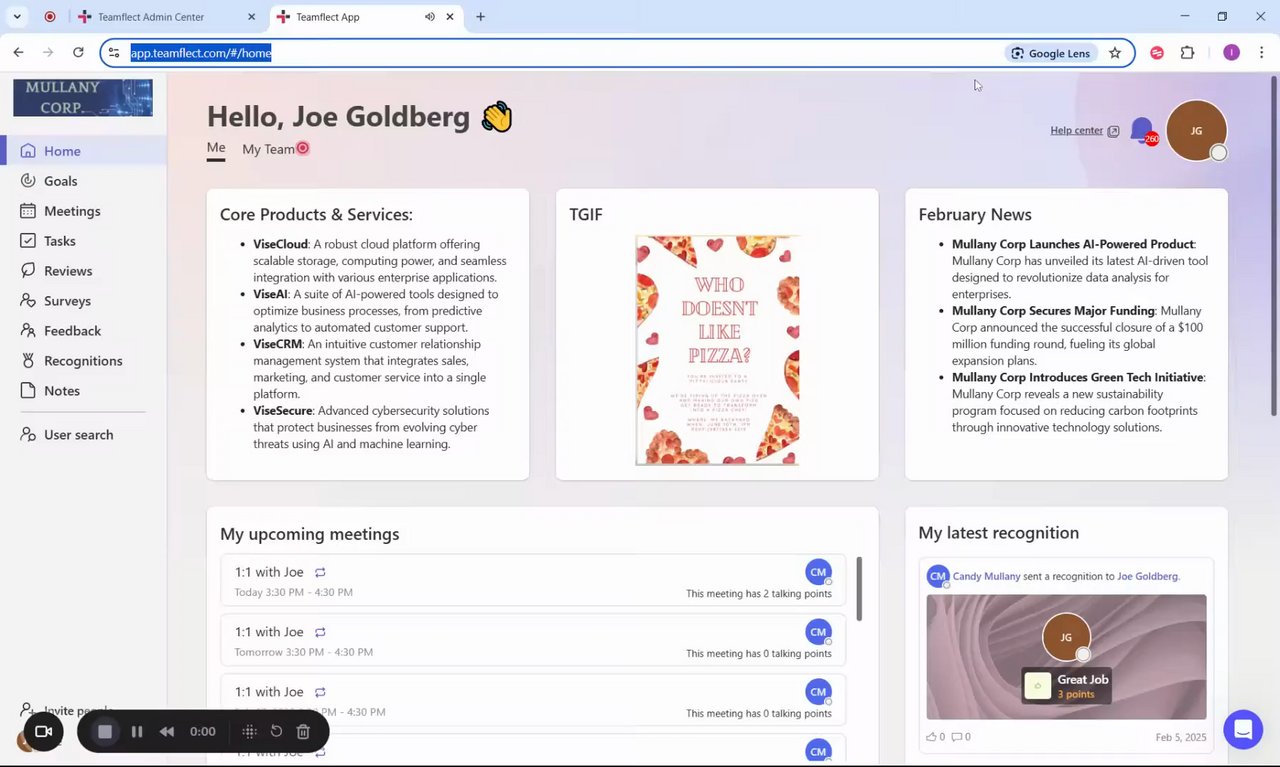This screenshot has width=1280, height=767.
Task: Open a new browser tab with plus icon
Action: tap(480, 17)
